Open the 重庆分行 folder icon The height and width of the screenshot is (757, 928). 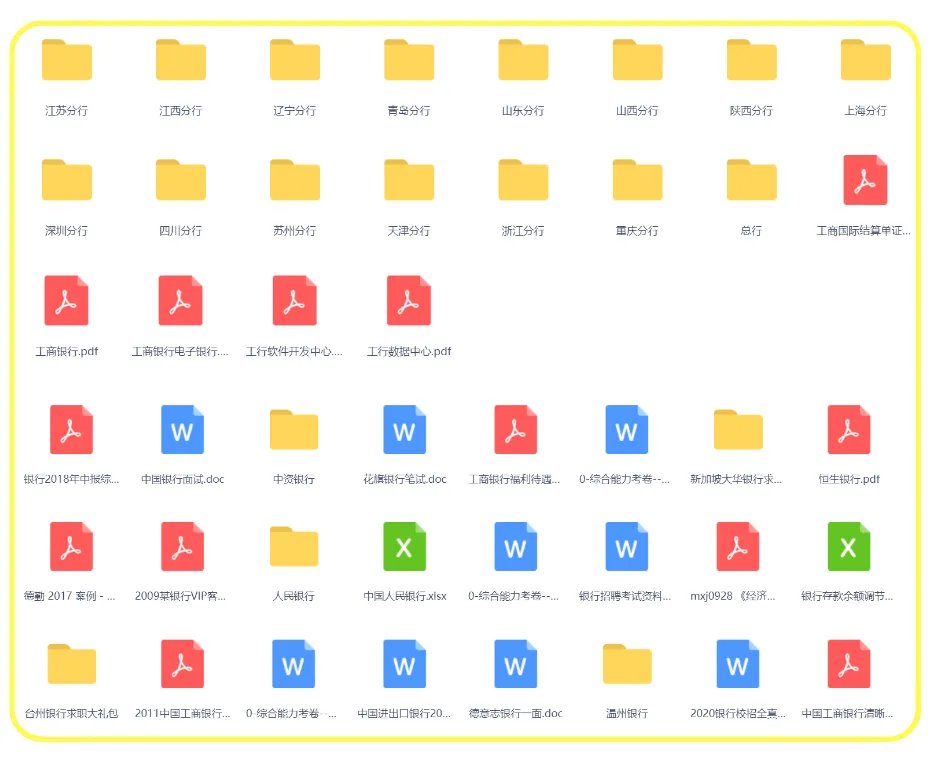637,180
